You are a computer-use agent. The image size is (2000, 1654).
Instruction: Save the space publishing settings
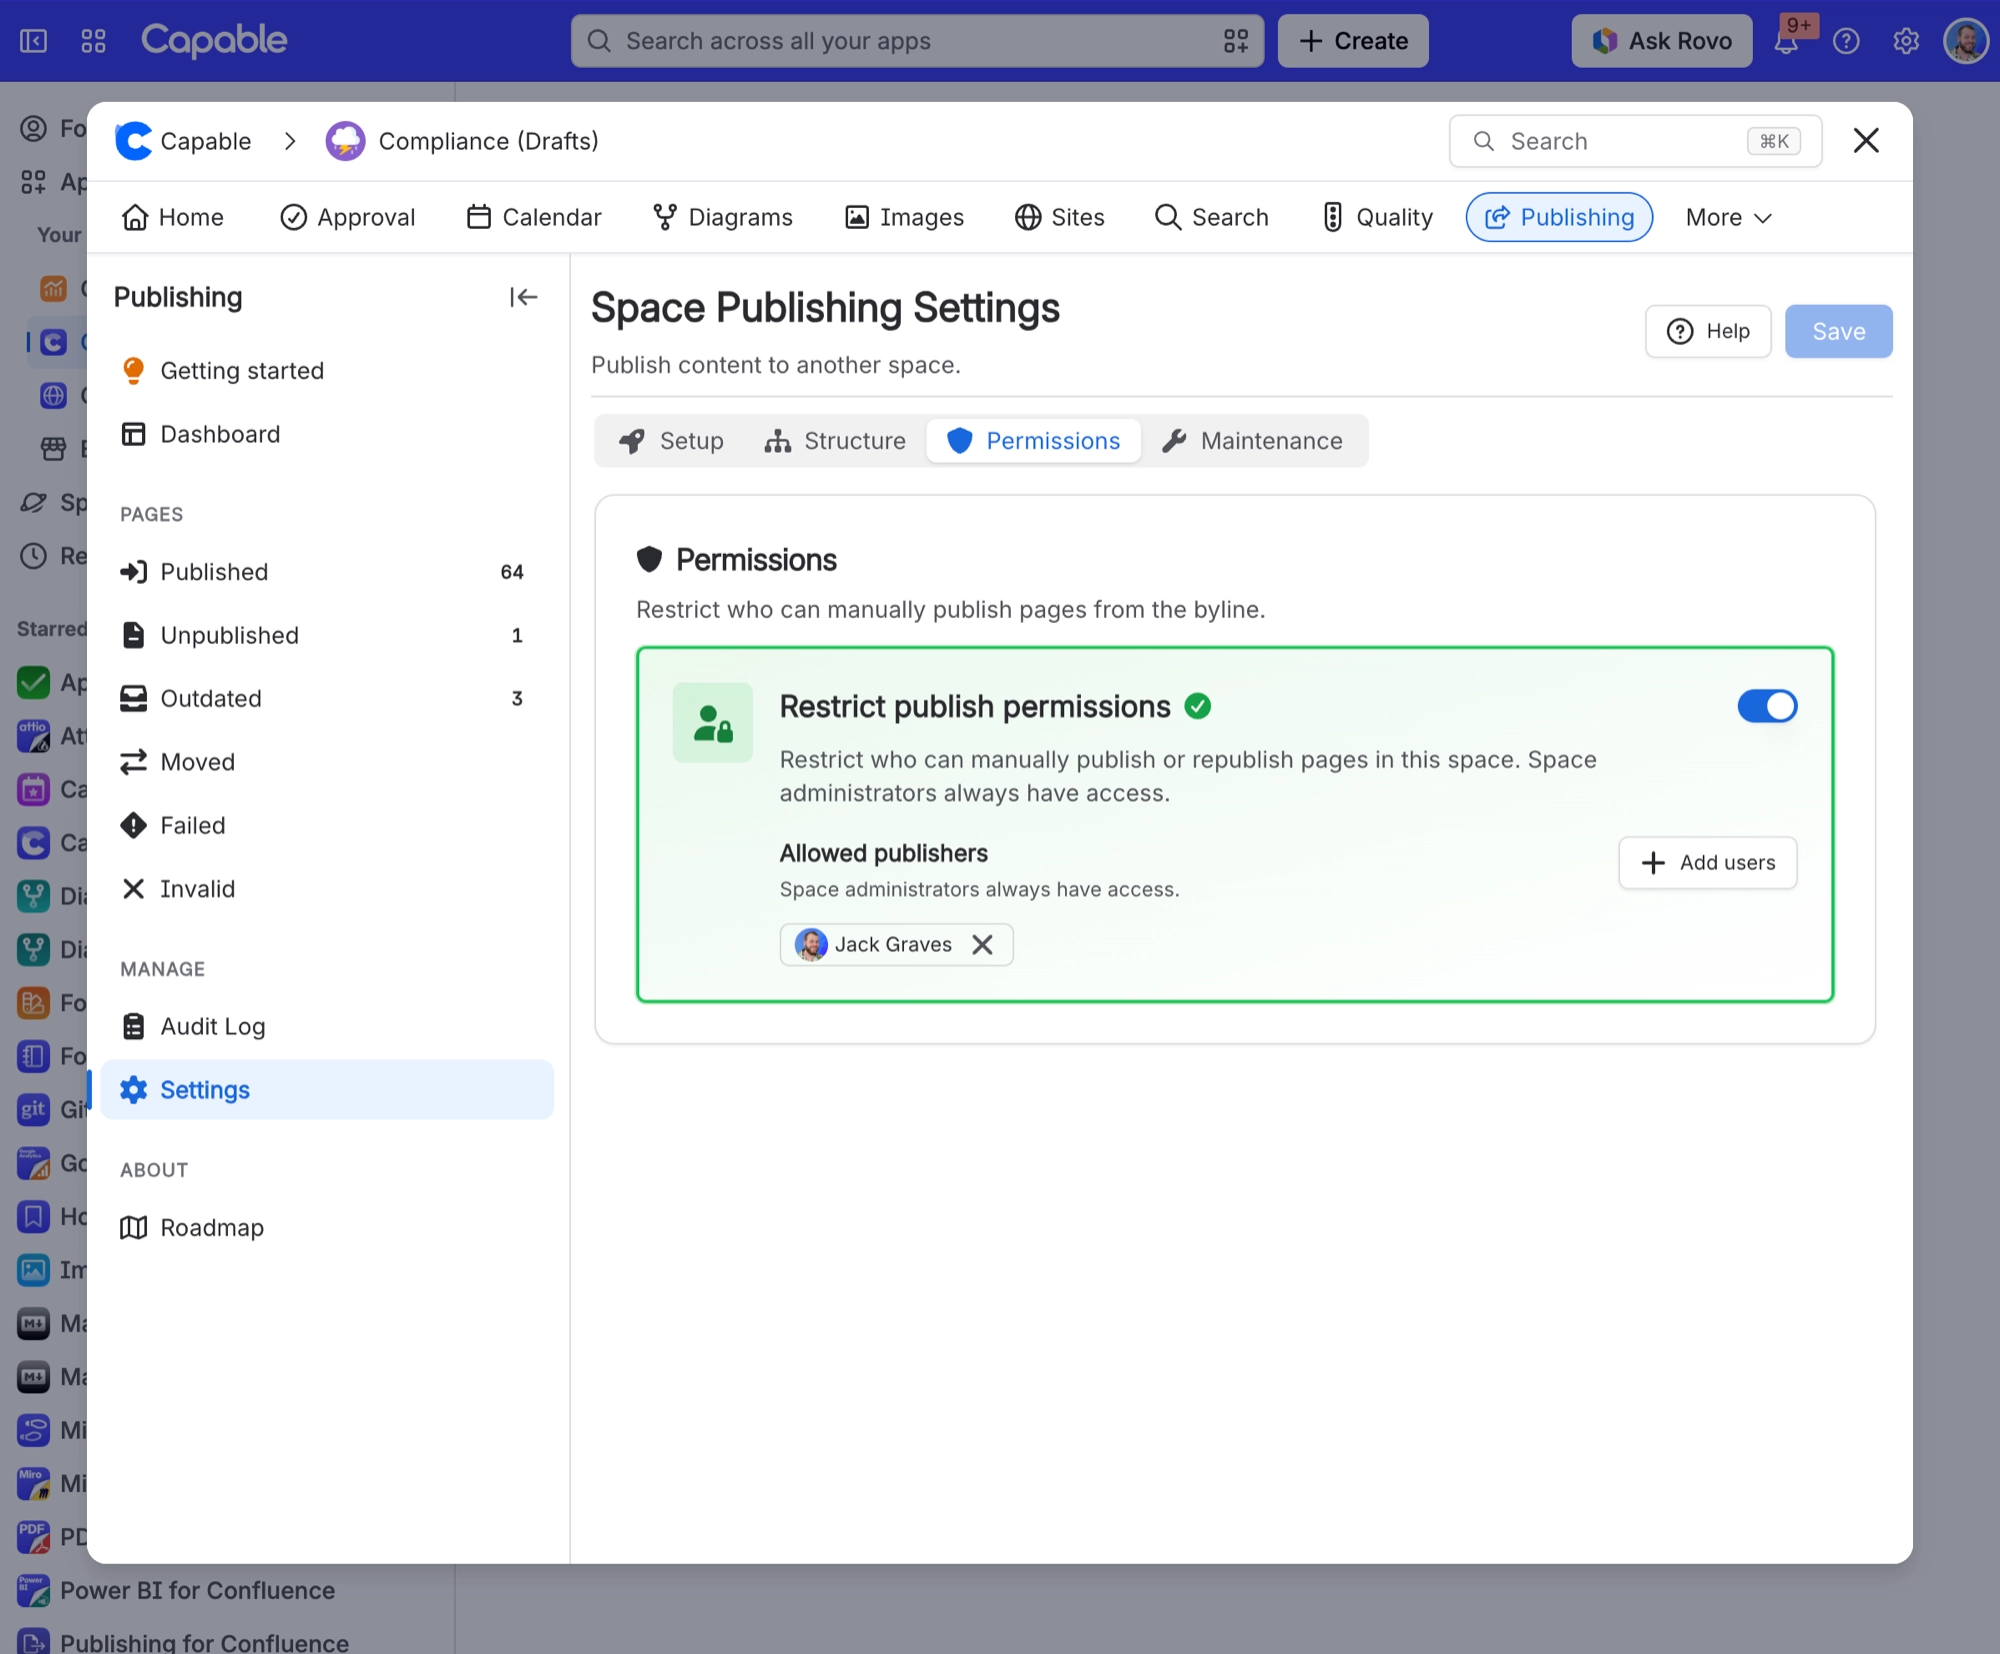(x=1838, y=331)
